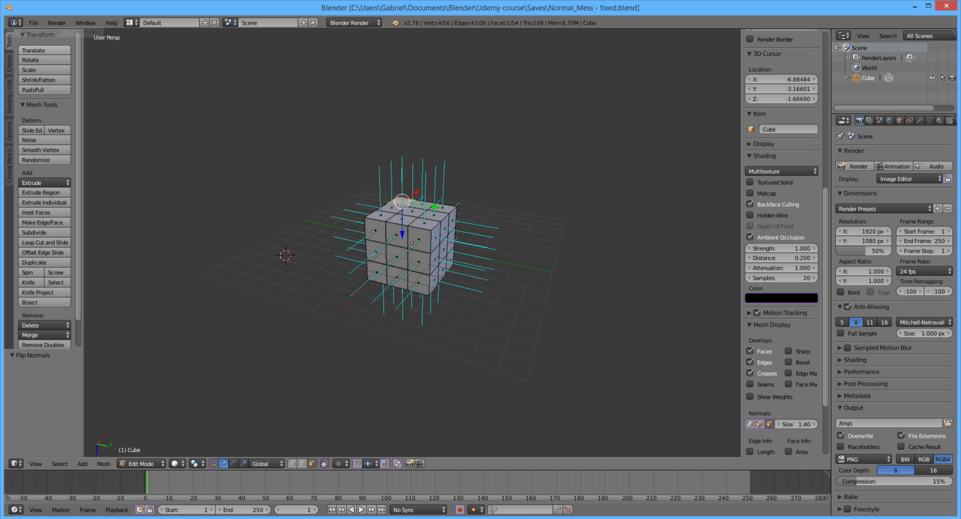Click the Scene icon in outliner
The height and width of the screenshot is (519, 961).
846,47
